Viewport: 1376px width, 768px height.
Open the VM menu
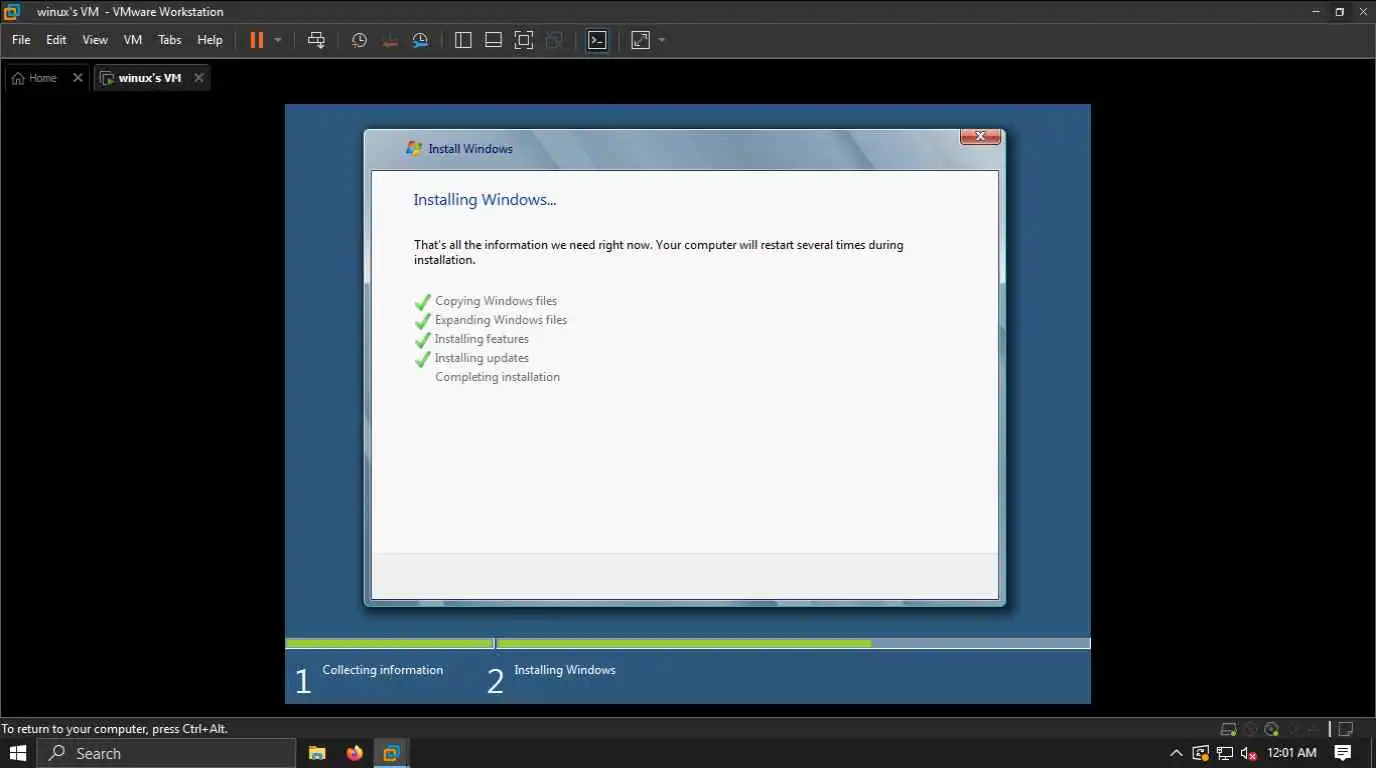133,40
